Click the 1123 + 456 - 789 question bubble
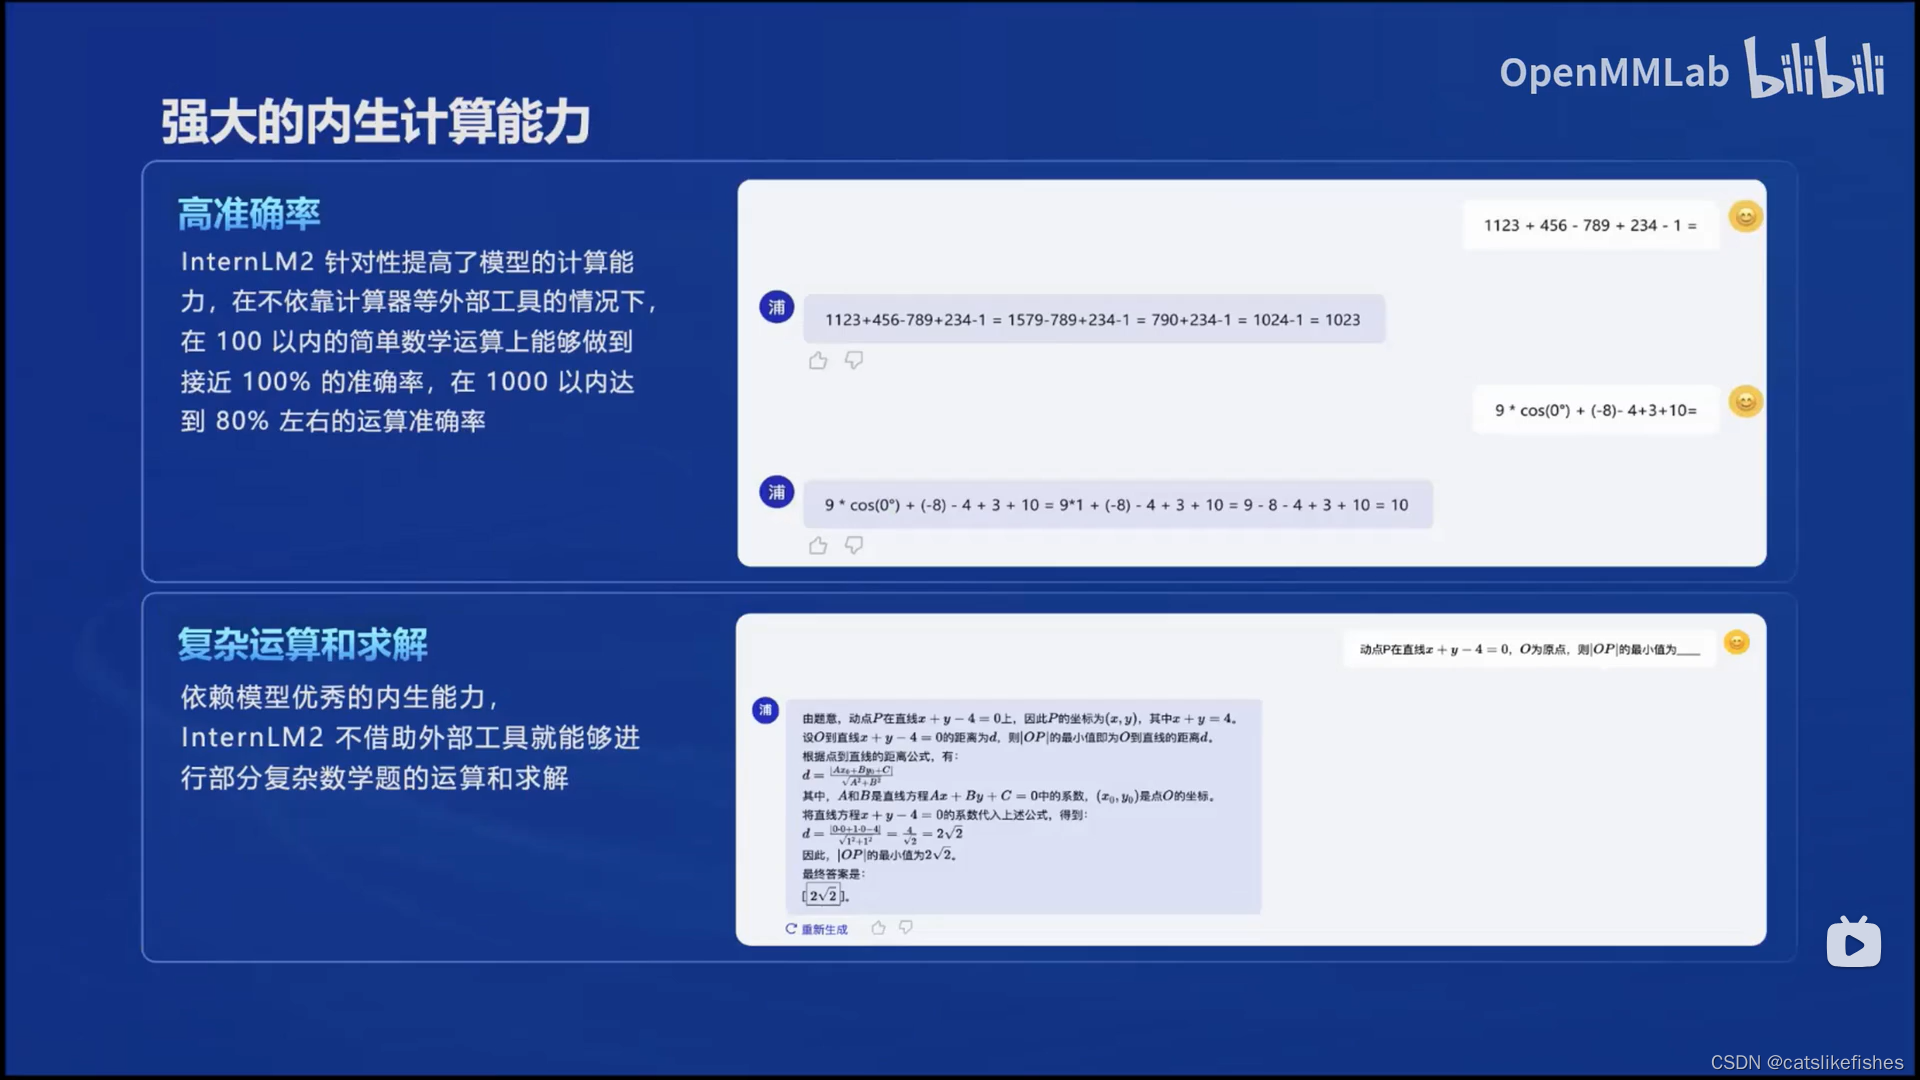This screenshot has width=1920, height=1080. coord(1590,226)
